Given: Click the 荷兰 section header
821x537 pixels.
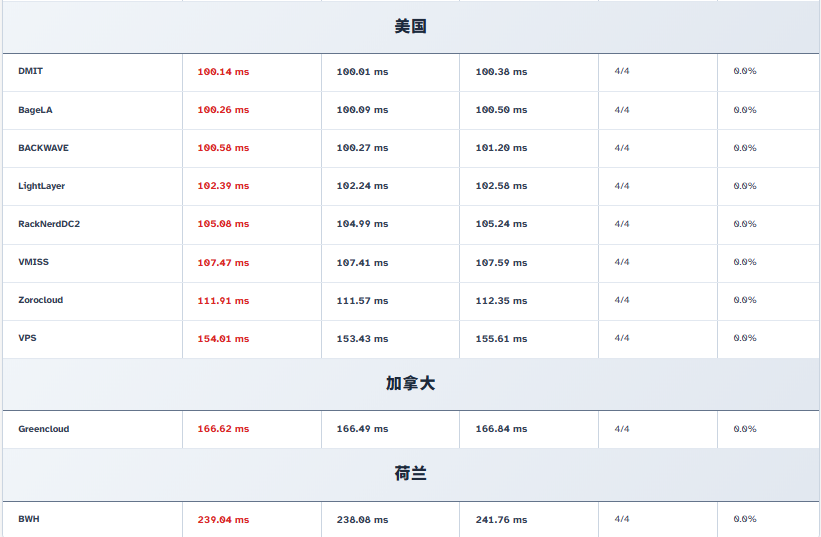Looking at the screenshot, I should [410, 474].
